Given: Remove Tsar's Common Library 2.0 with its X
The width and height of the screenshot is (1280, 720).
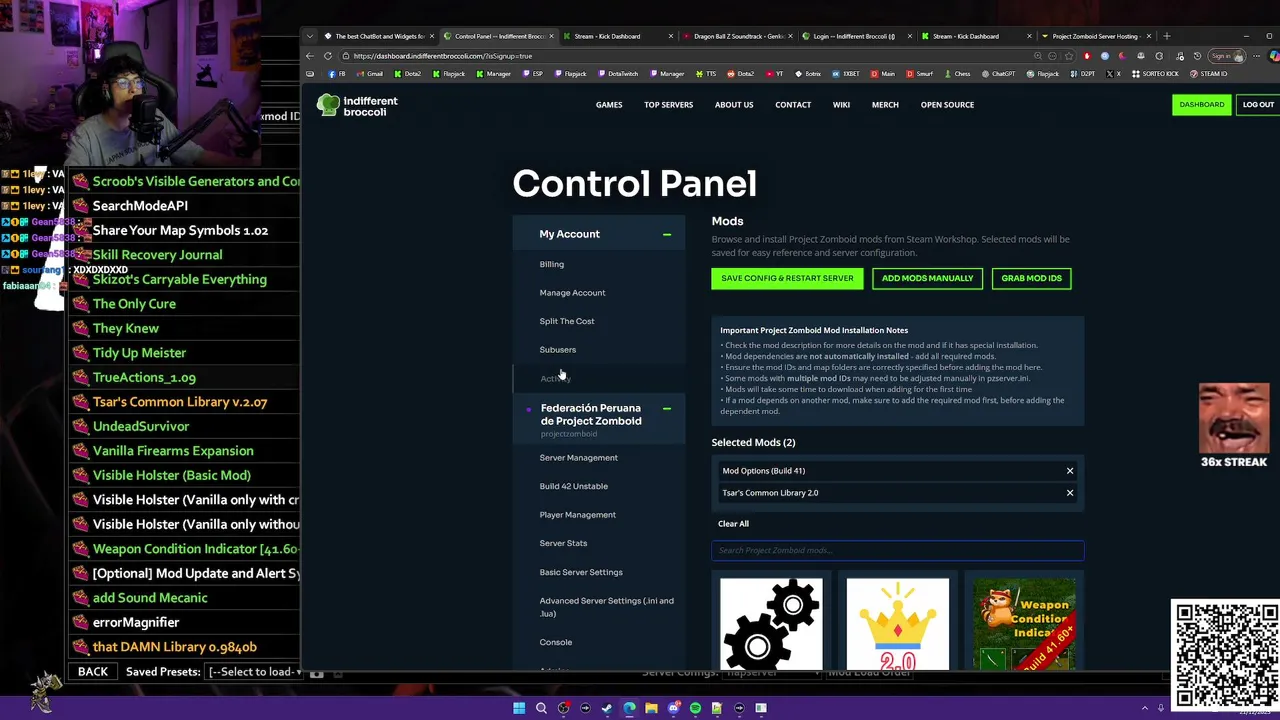Looking at the screenshot, I should pyautogui.click(x=1070, y=493).
